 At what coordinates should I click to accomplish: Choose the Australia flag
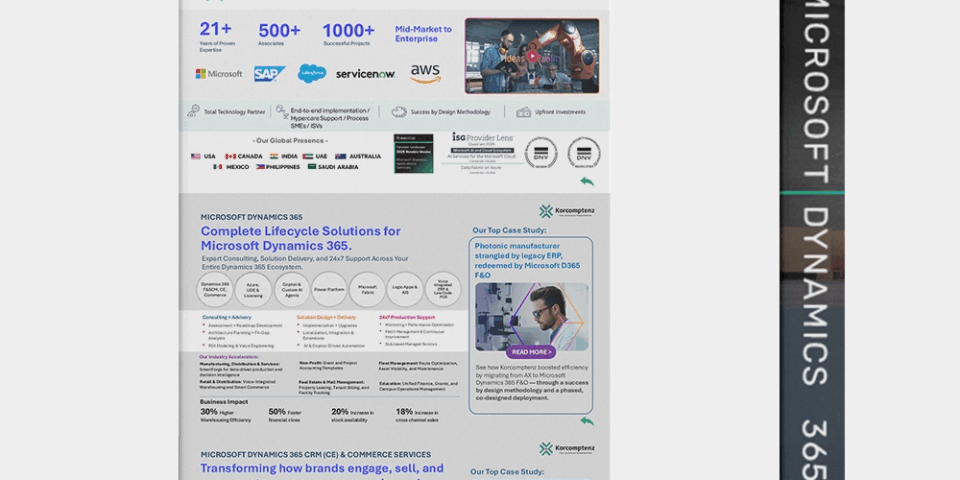(x=340, y=156)
